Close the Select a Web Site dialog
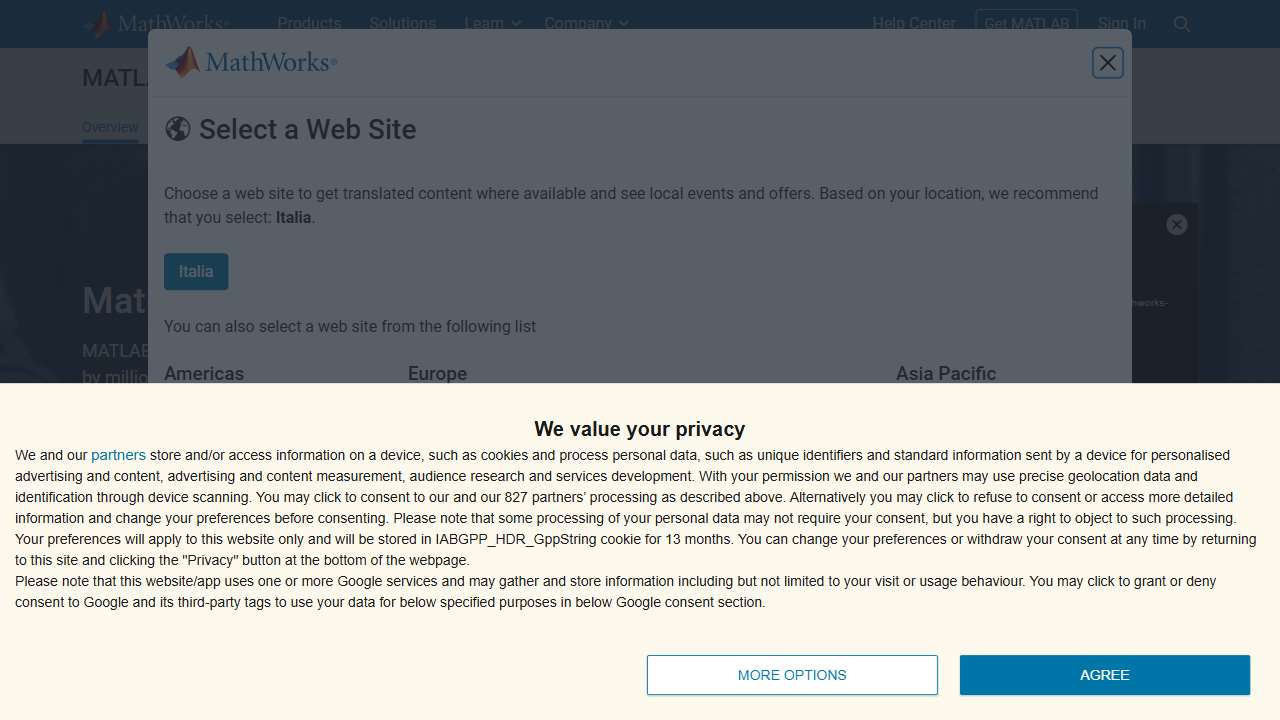The width and height of the screenshot is (1280, 720). coord(1107,63)
